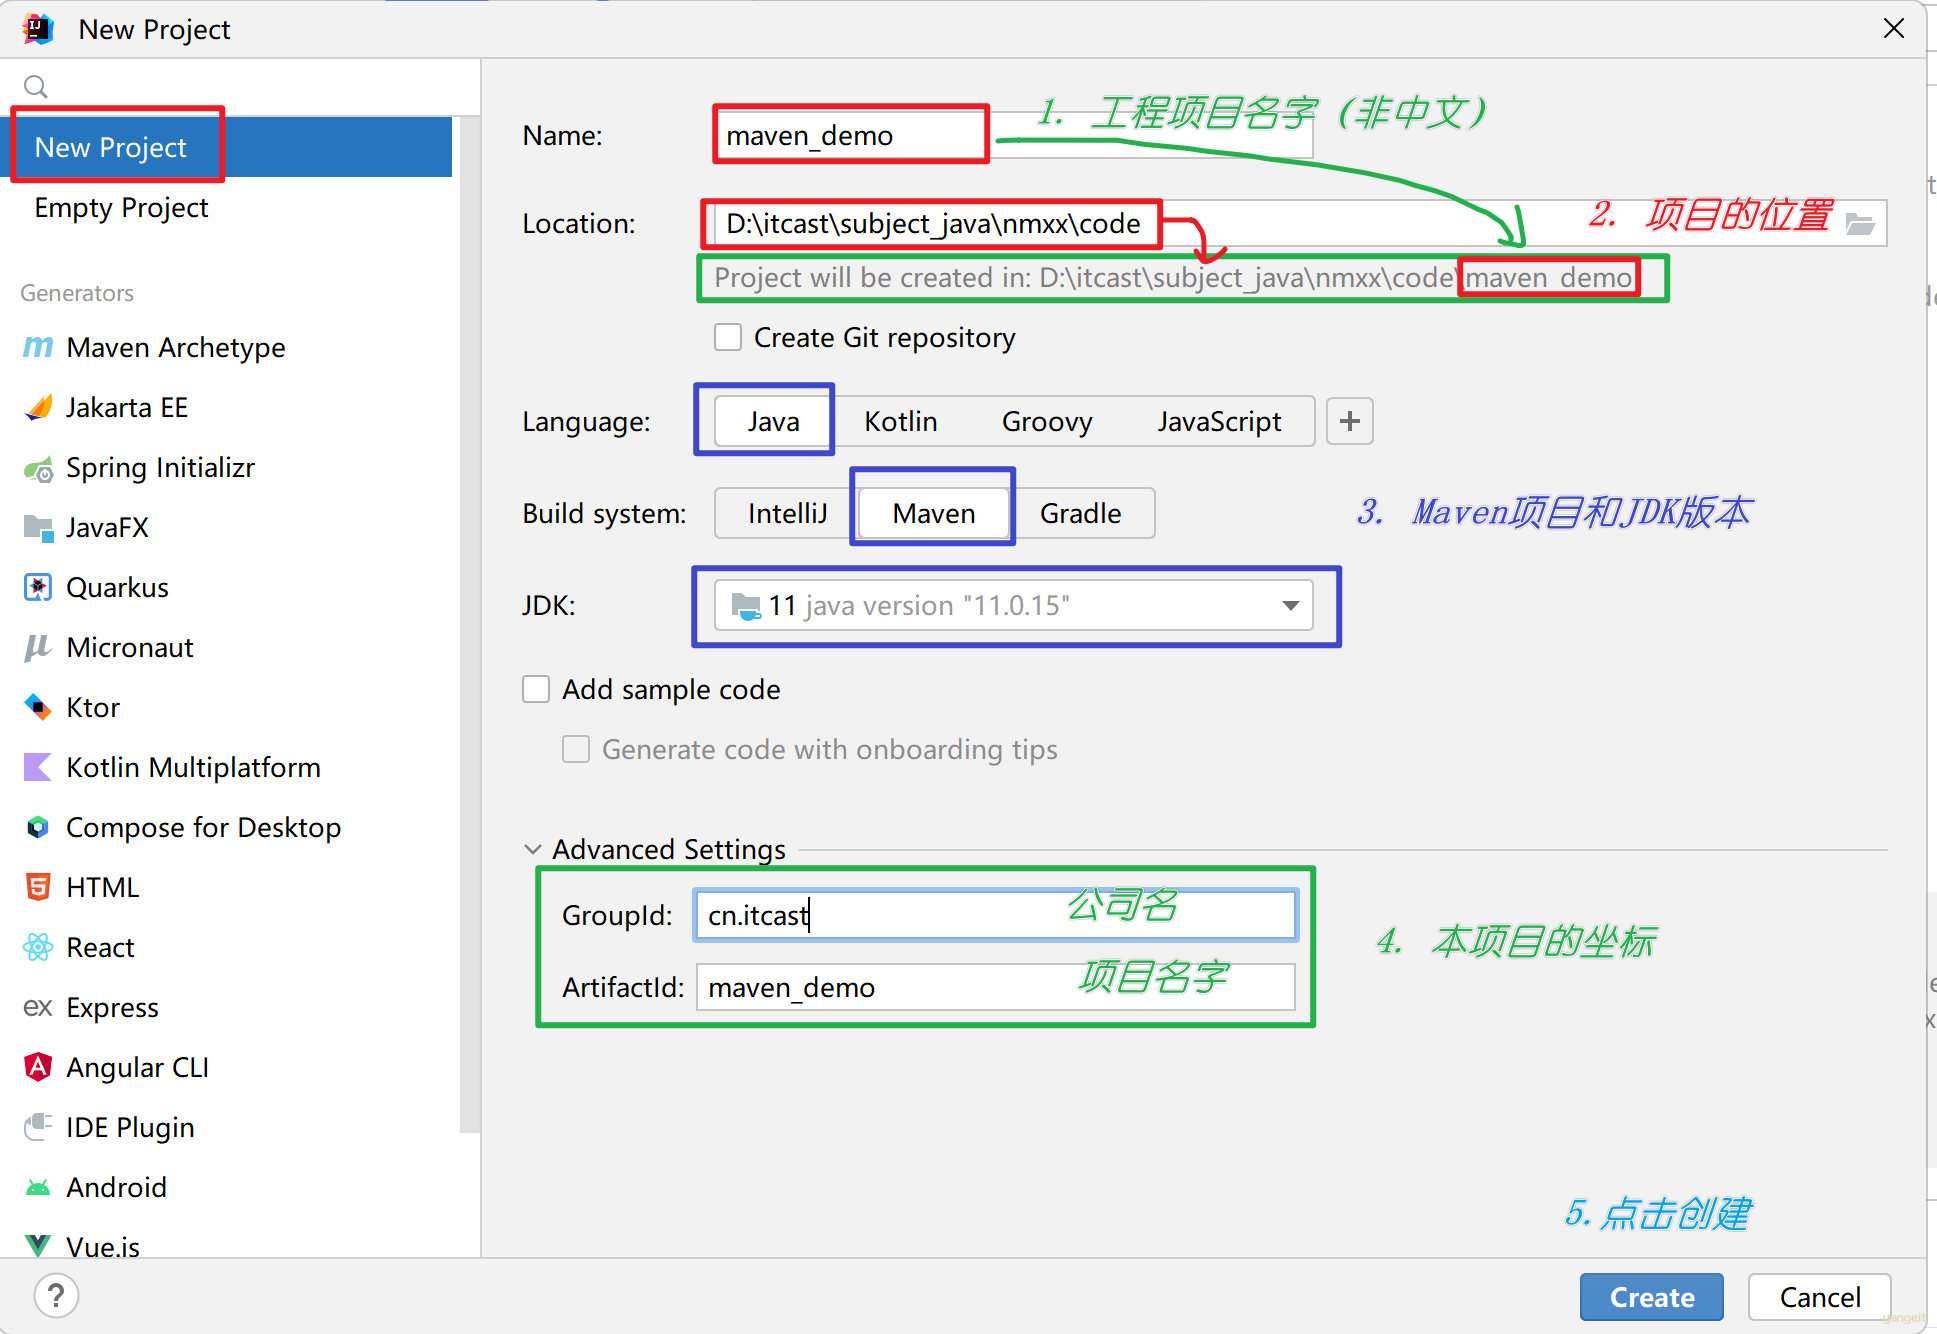Click the Android robot icon
This screenshot has height=1334, width=1937.
click(38, 1187)
